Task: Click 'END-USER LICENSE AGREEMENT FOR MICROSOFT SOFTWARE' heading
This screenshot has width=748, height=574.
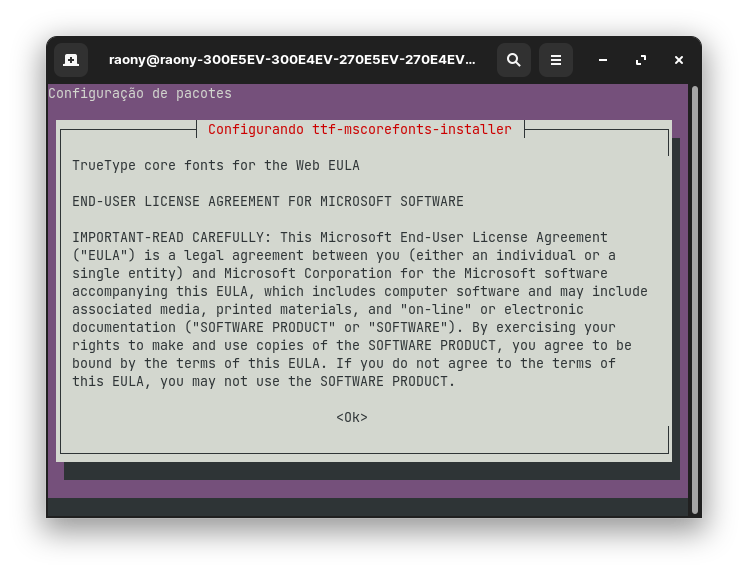Action: pos(268,202)
